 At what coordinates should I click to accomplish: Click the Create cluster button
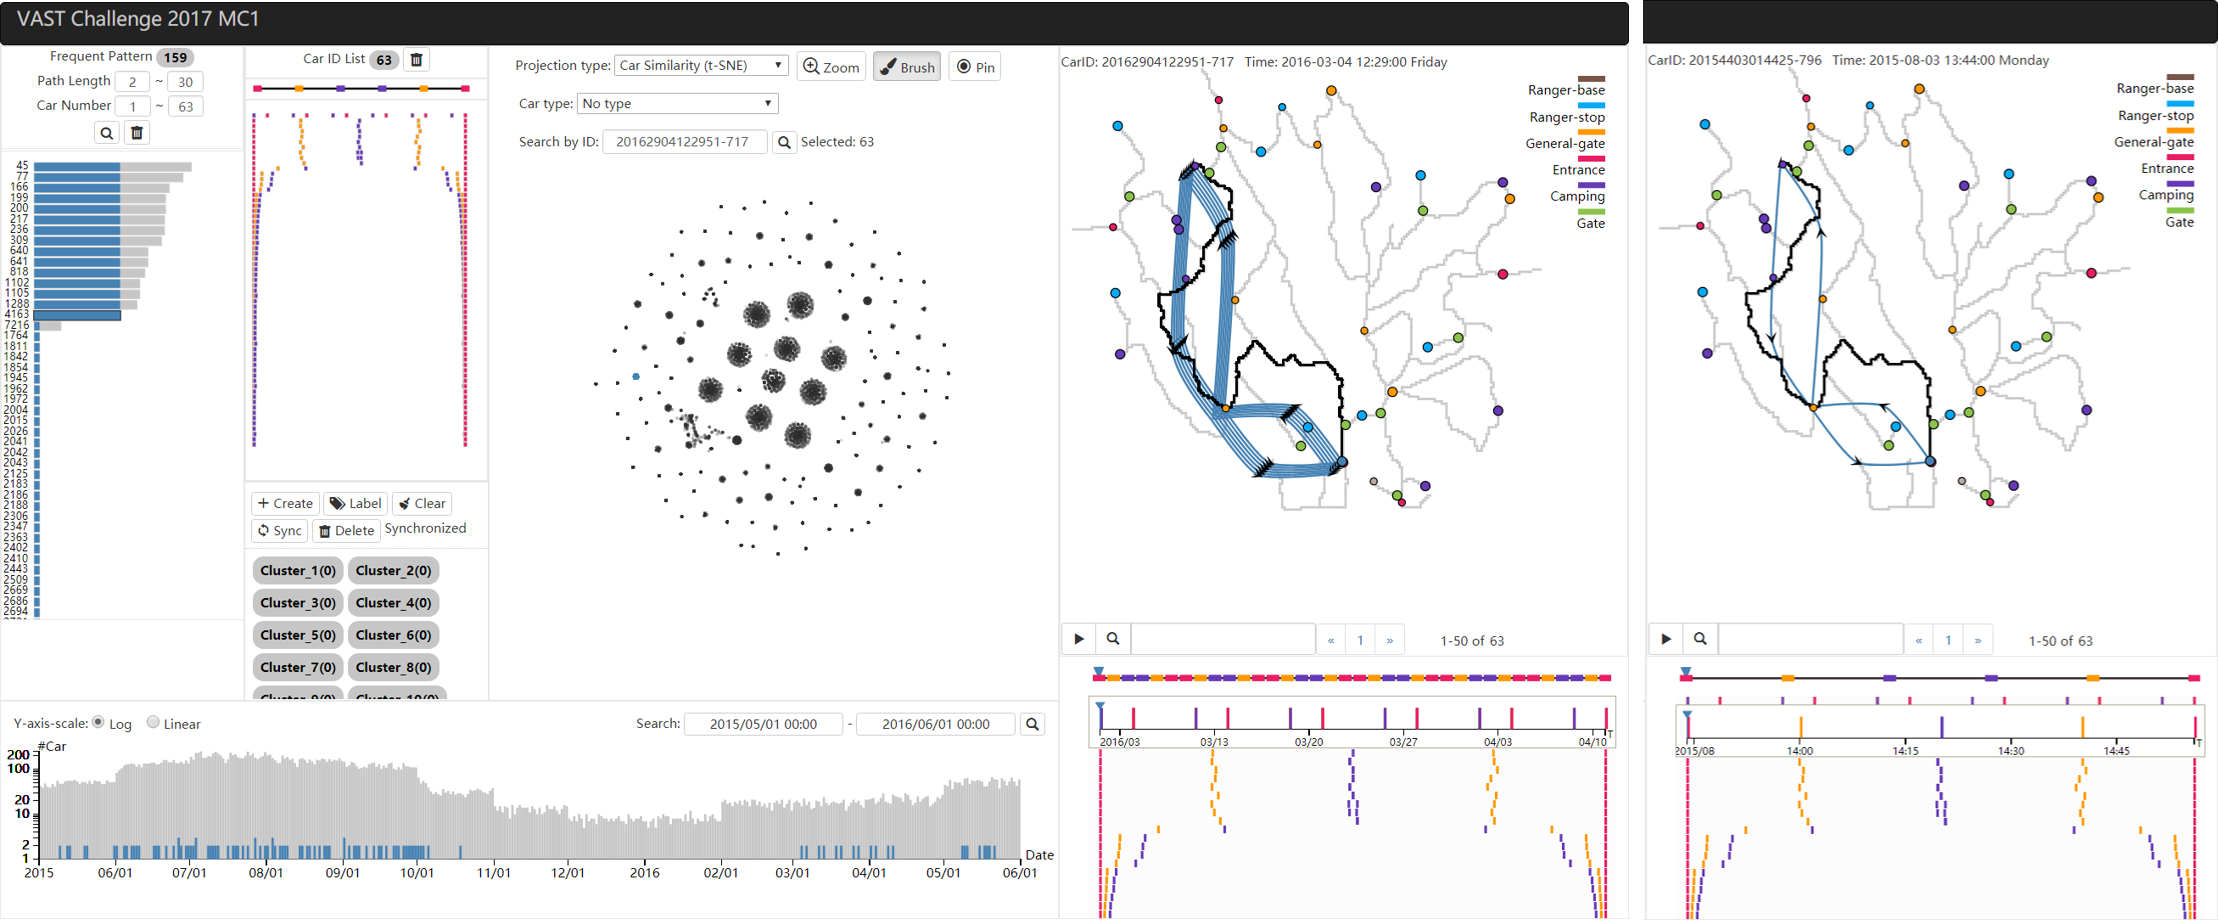point(285,504)
